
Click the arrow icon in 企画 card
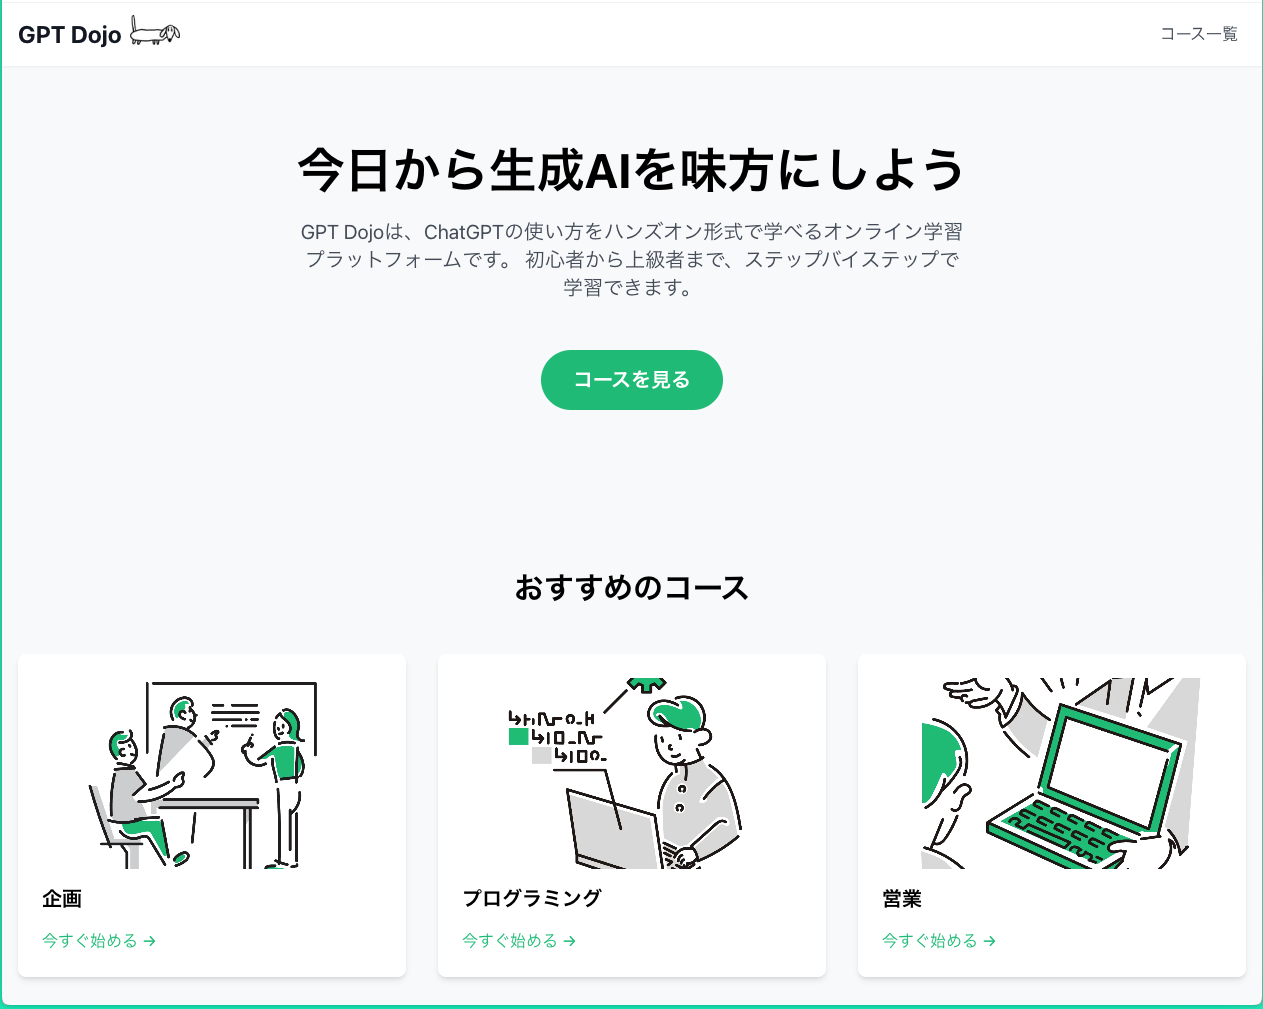click(x=150, y=941)
